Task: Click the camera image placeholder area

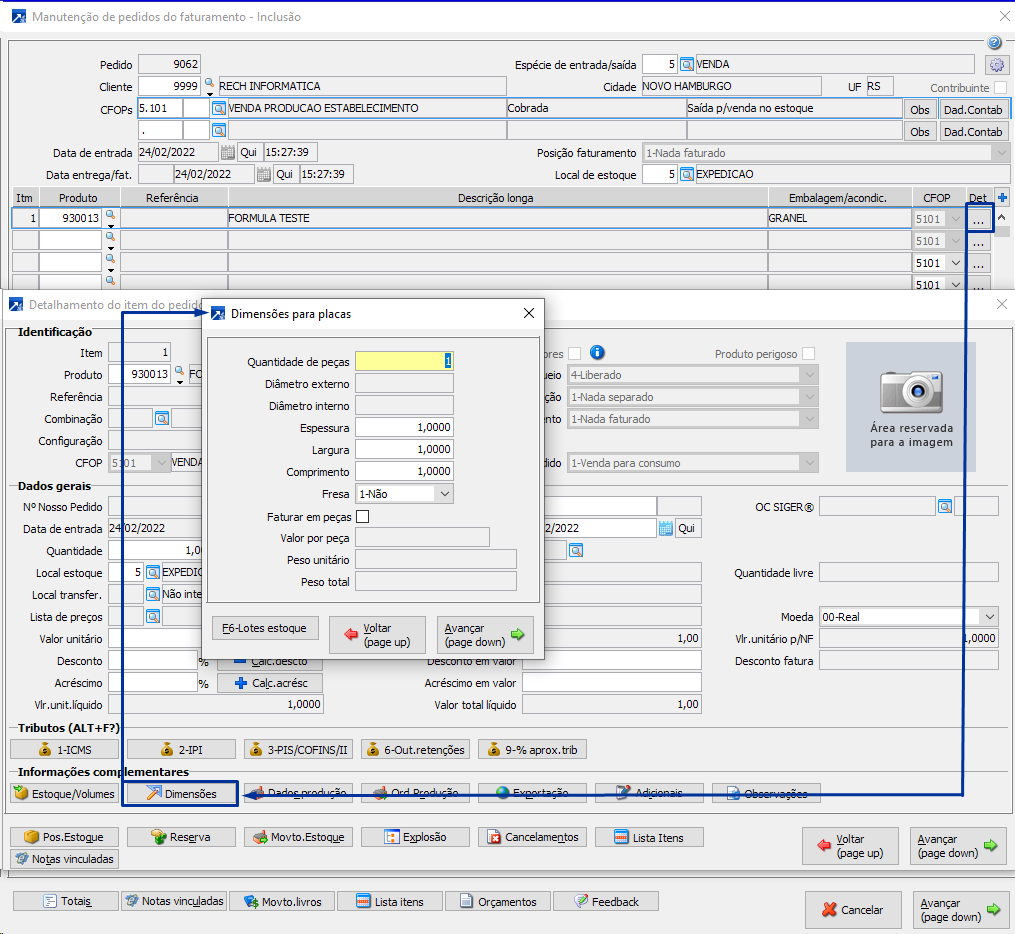Action: [910, 406]
